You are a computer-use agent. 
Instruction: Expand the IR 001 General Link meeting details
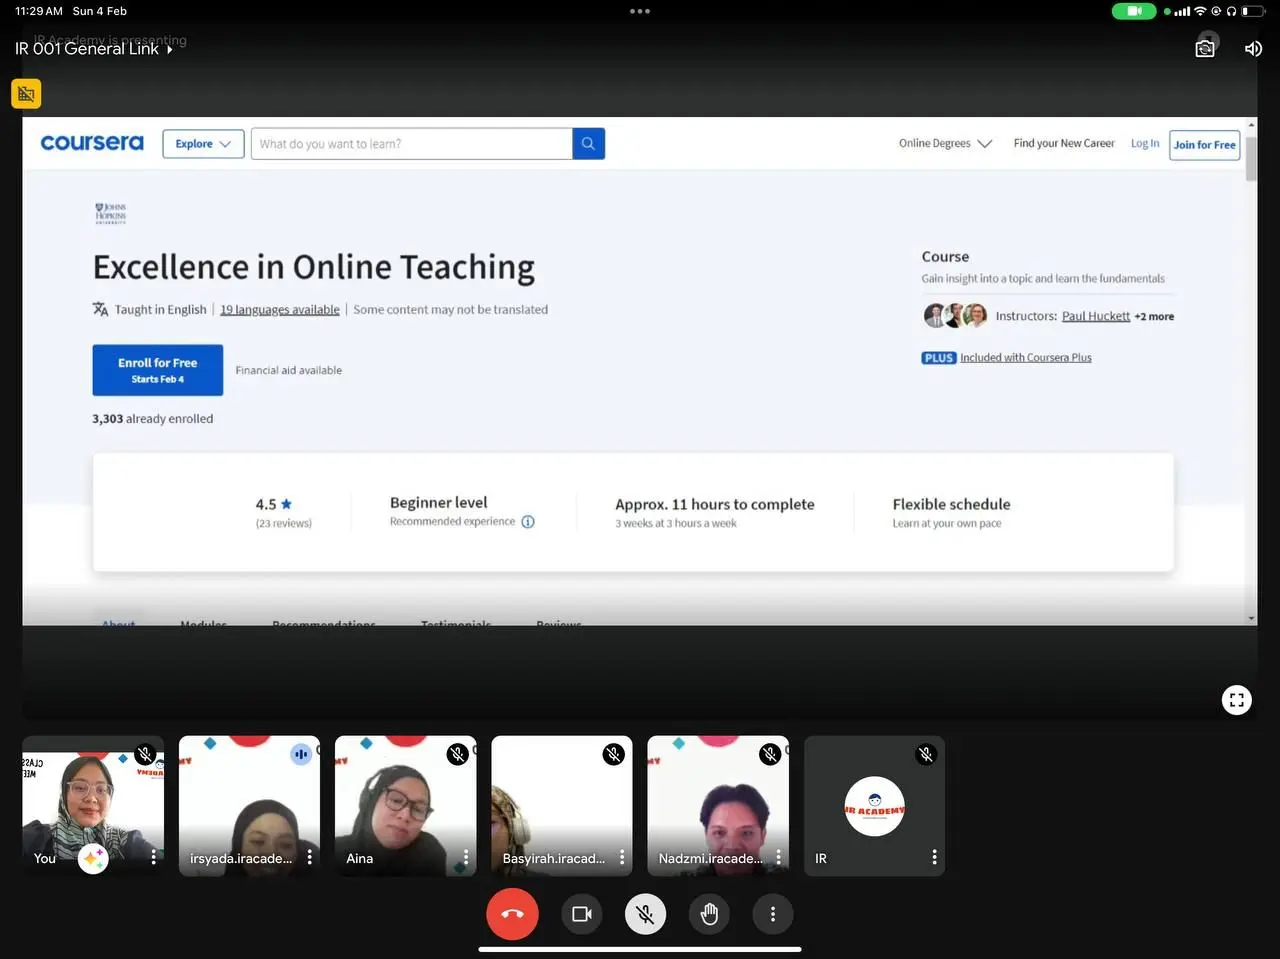pyautogui.click(x=94, y=48)
